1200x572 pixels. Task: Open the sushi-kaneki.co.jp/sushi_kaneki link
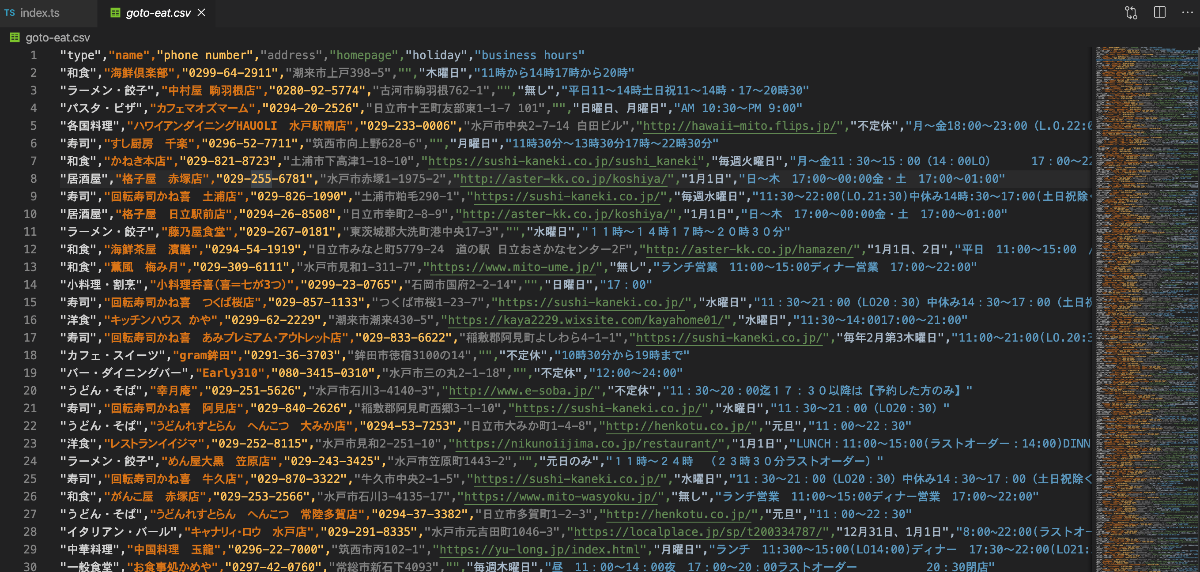point(563,160)
